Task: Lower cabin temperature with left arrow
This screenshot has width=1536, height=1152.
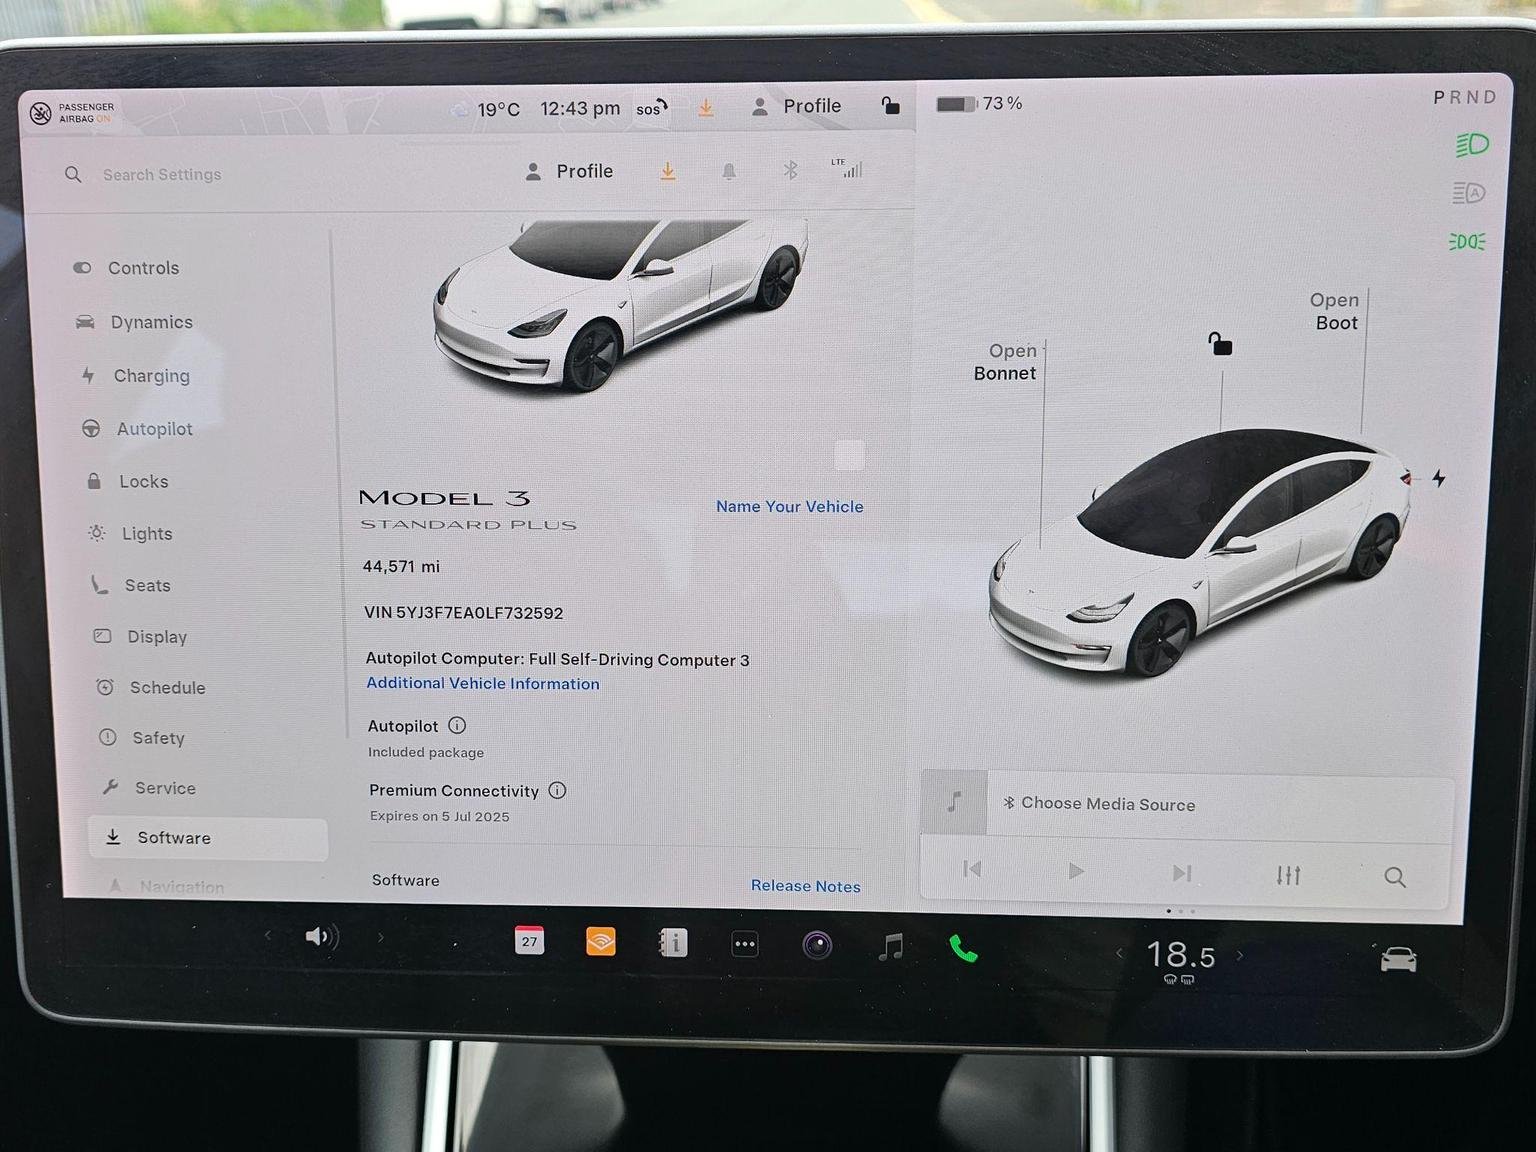Action: [x=1119, y=954]
